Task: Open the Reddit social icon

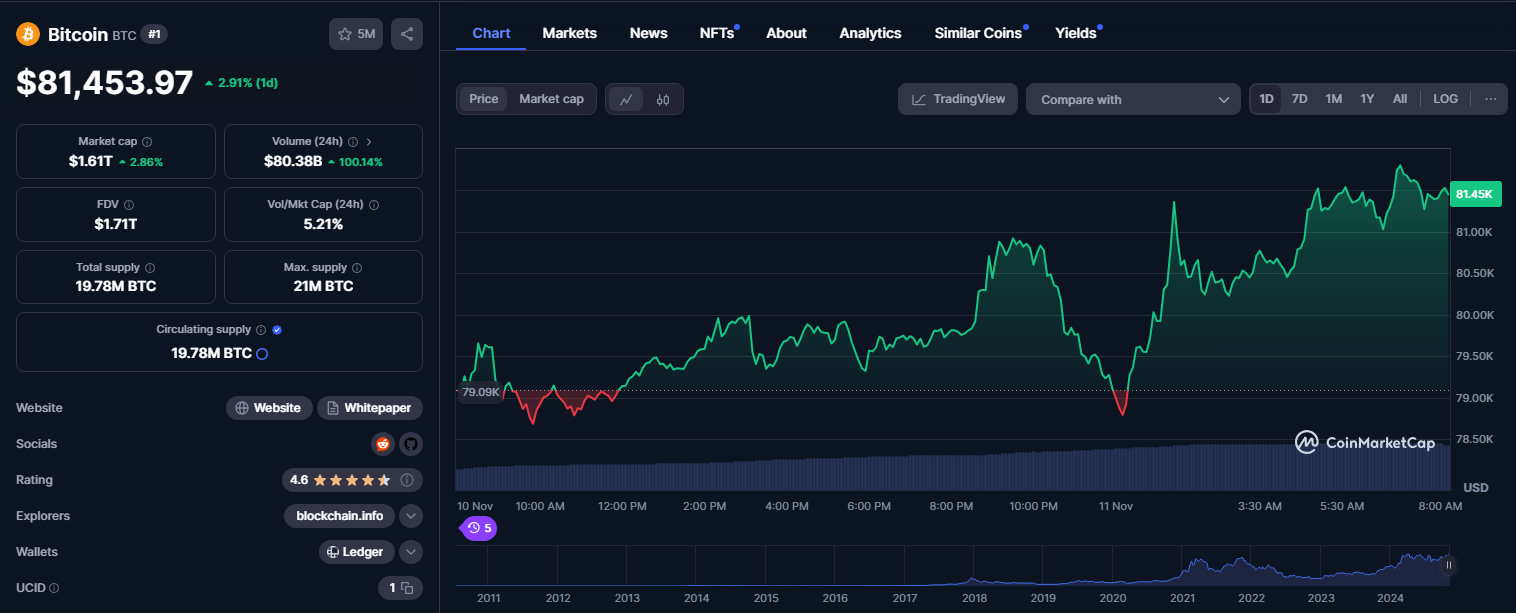Action: click(382, 444)
